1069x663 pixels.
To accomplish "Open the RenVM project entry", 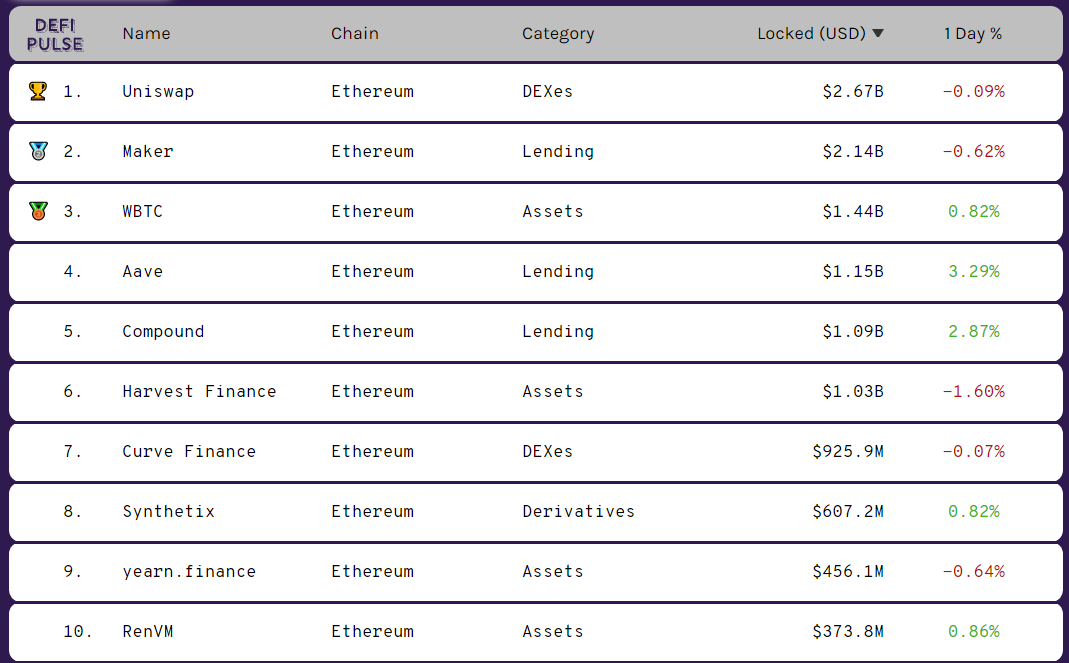I will 148,632.
